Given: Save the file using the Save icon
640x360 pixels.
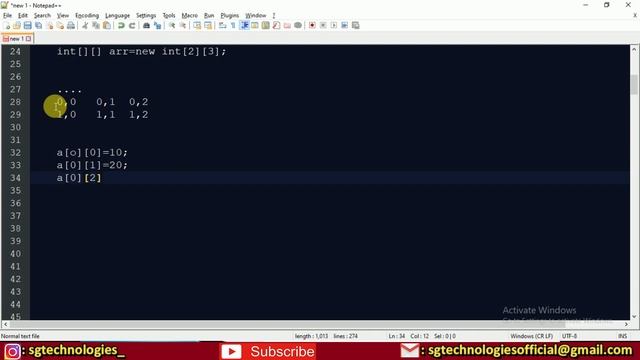Looking at the screenshot, I should coord(27,25).
